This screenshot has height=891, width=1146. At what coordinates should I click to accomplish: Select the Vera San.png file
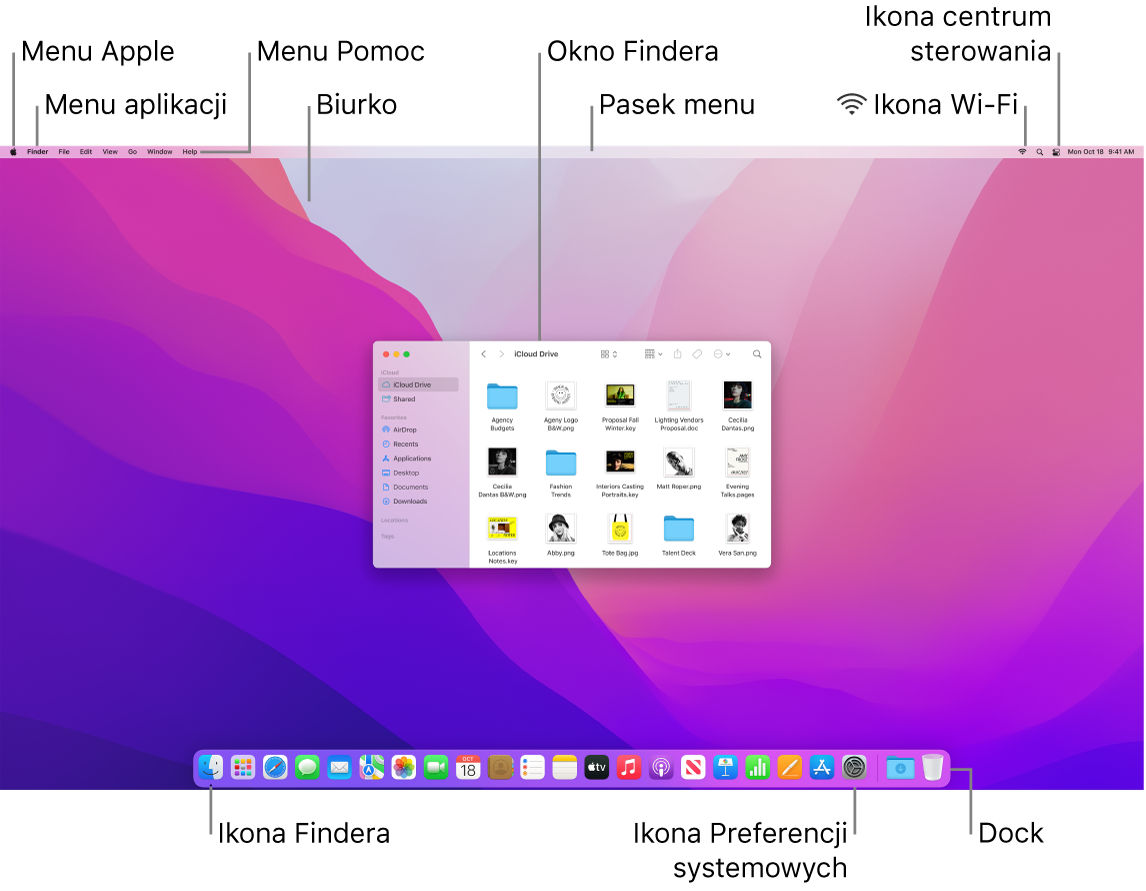[737, 535]
